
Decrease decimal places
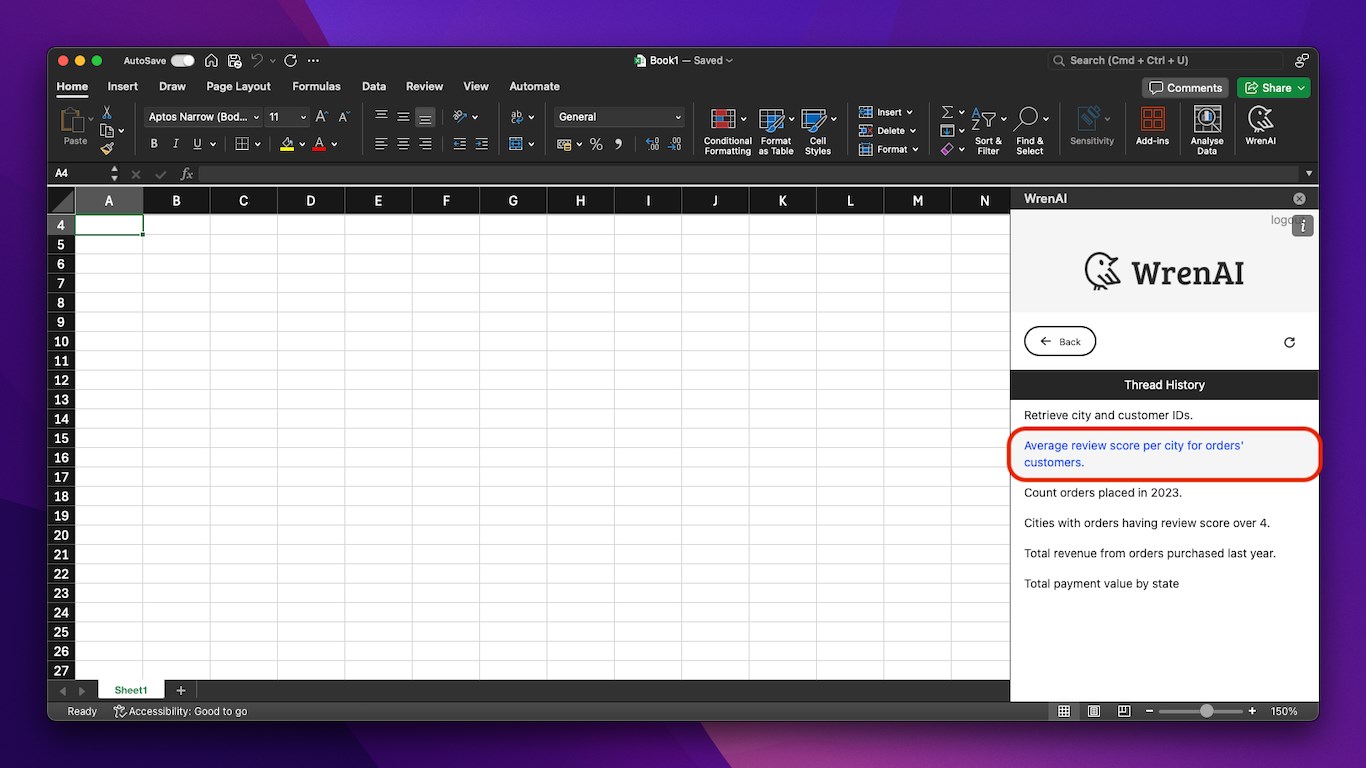pos(677,144)
